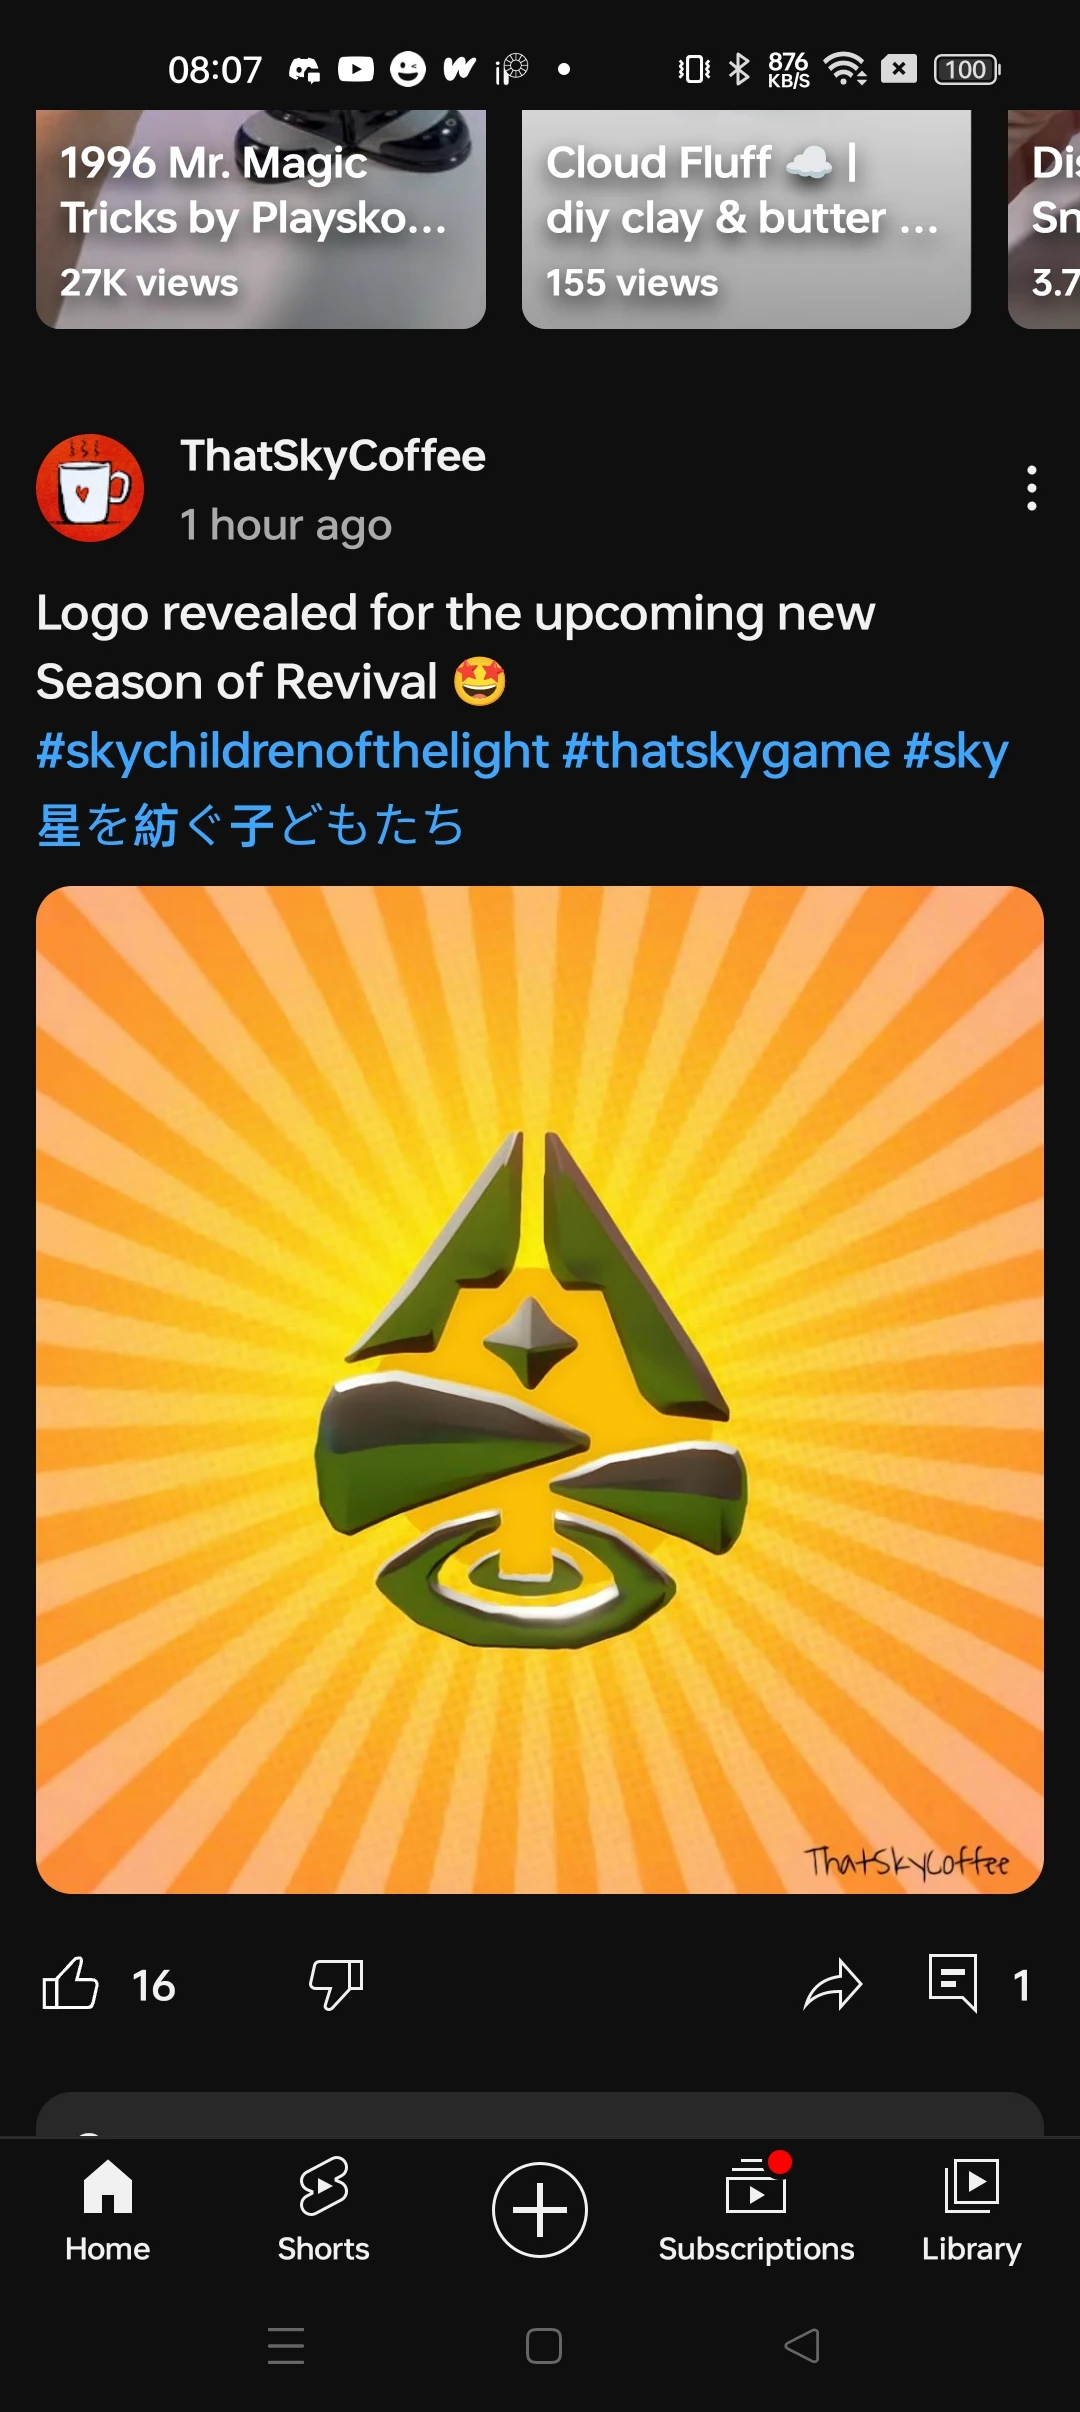This screenshot has height=2412, width=1080.
Task: Open ThatSkyCoffee channel avatar
Action: (x=90, y=488)
